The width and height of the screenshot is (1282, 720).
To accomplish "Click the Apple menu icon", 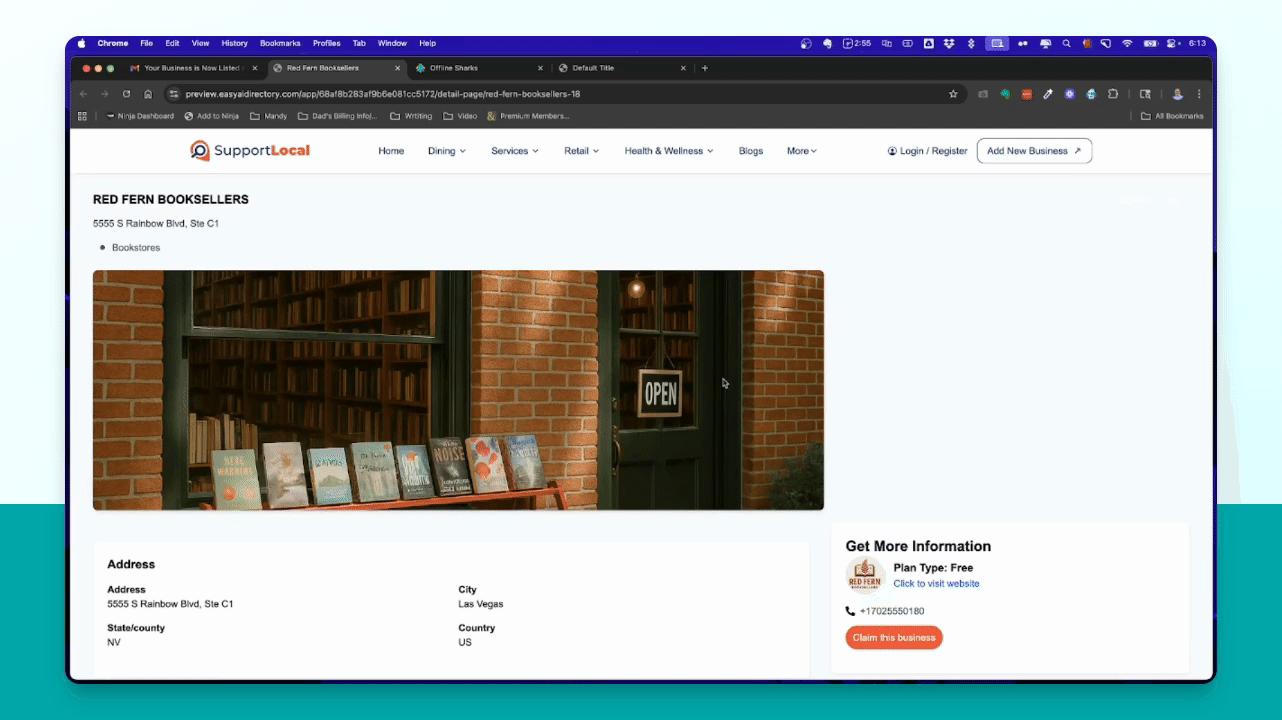I will 81,43.
